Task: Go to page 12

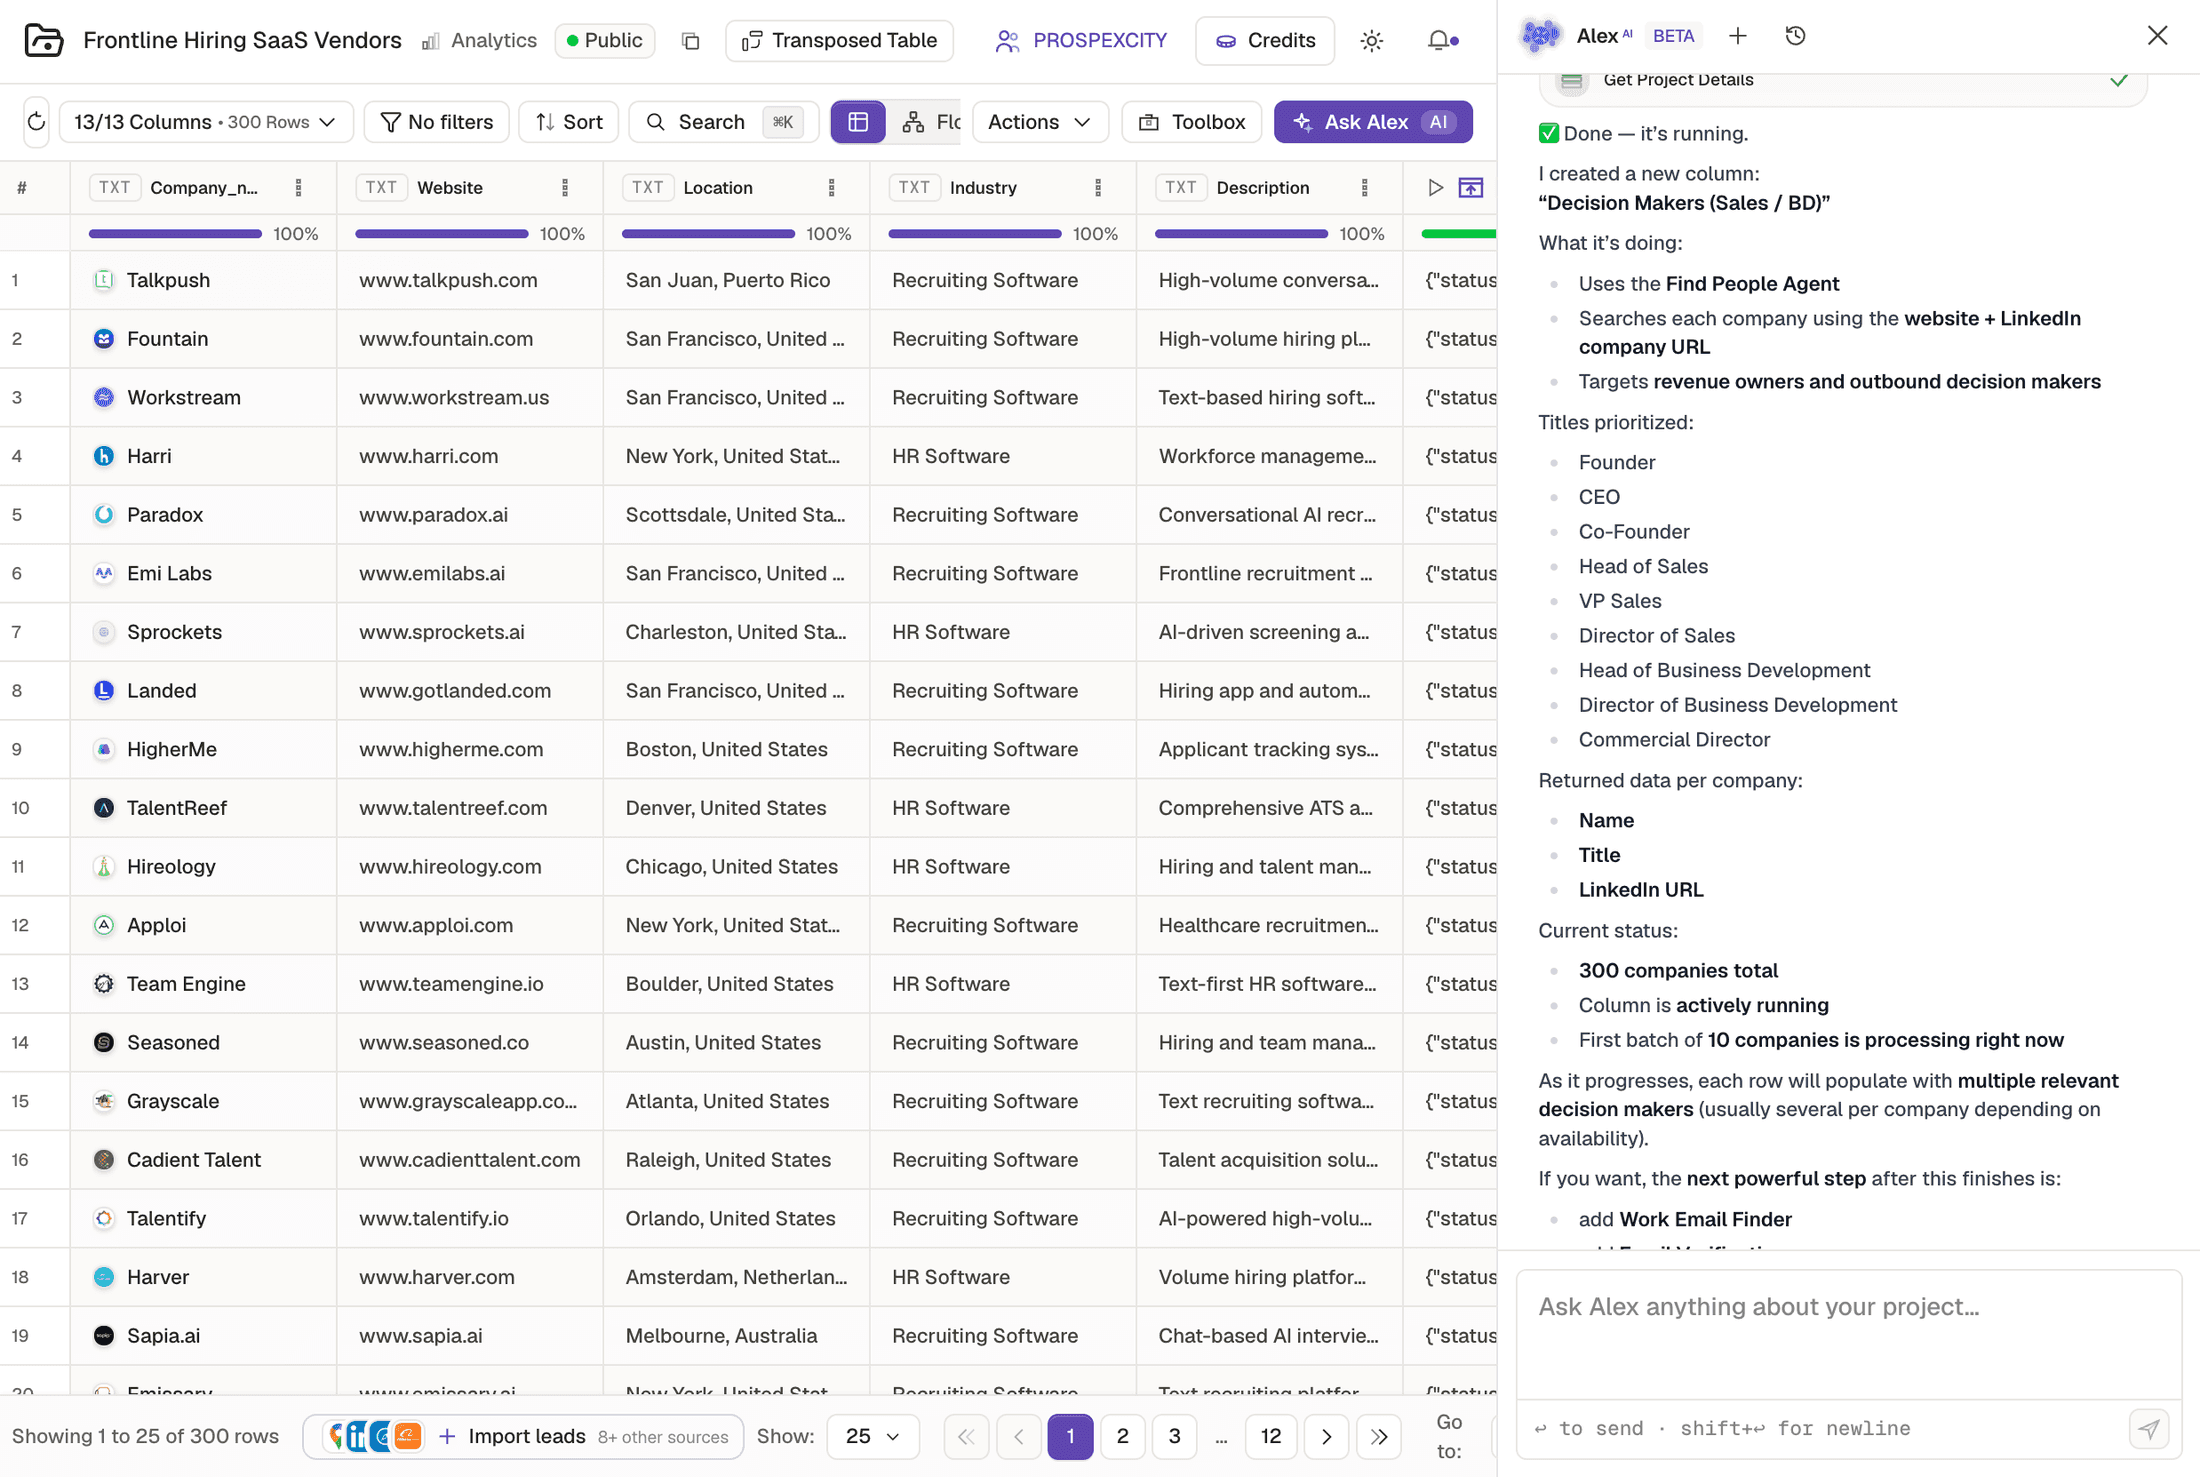Action: click(1271, 1437)
